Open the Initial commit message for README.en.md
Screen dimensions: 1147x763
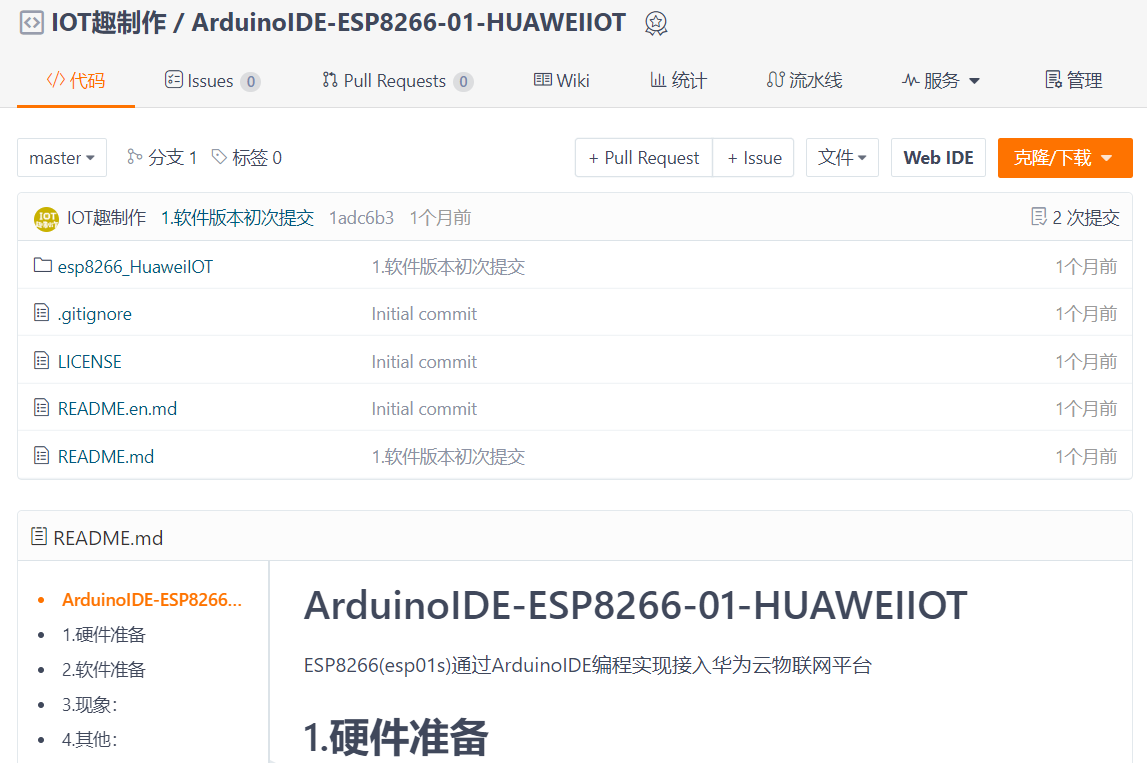pyautogui.click(x=424, y=408)
